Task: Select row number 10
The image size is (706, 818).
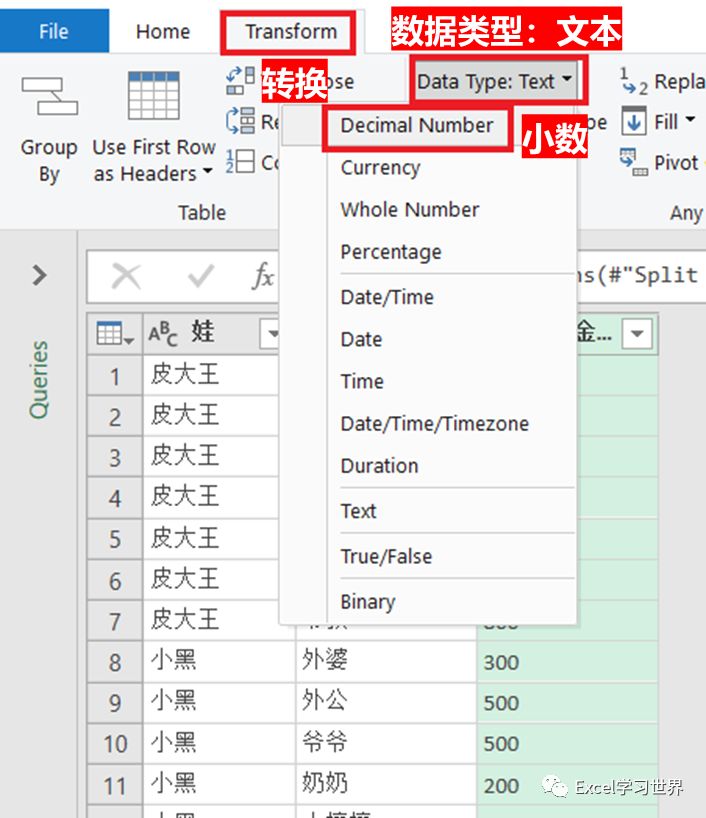Action: pyautogui.click(x=115, y=744)
